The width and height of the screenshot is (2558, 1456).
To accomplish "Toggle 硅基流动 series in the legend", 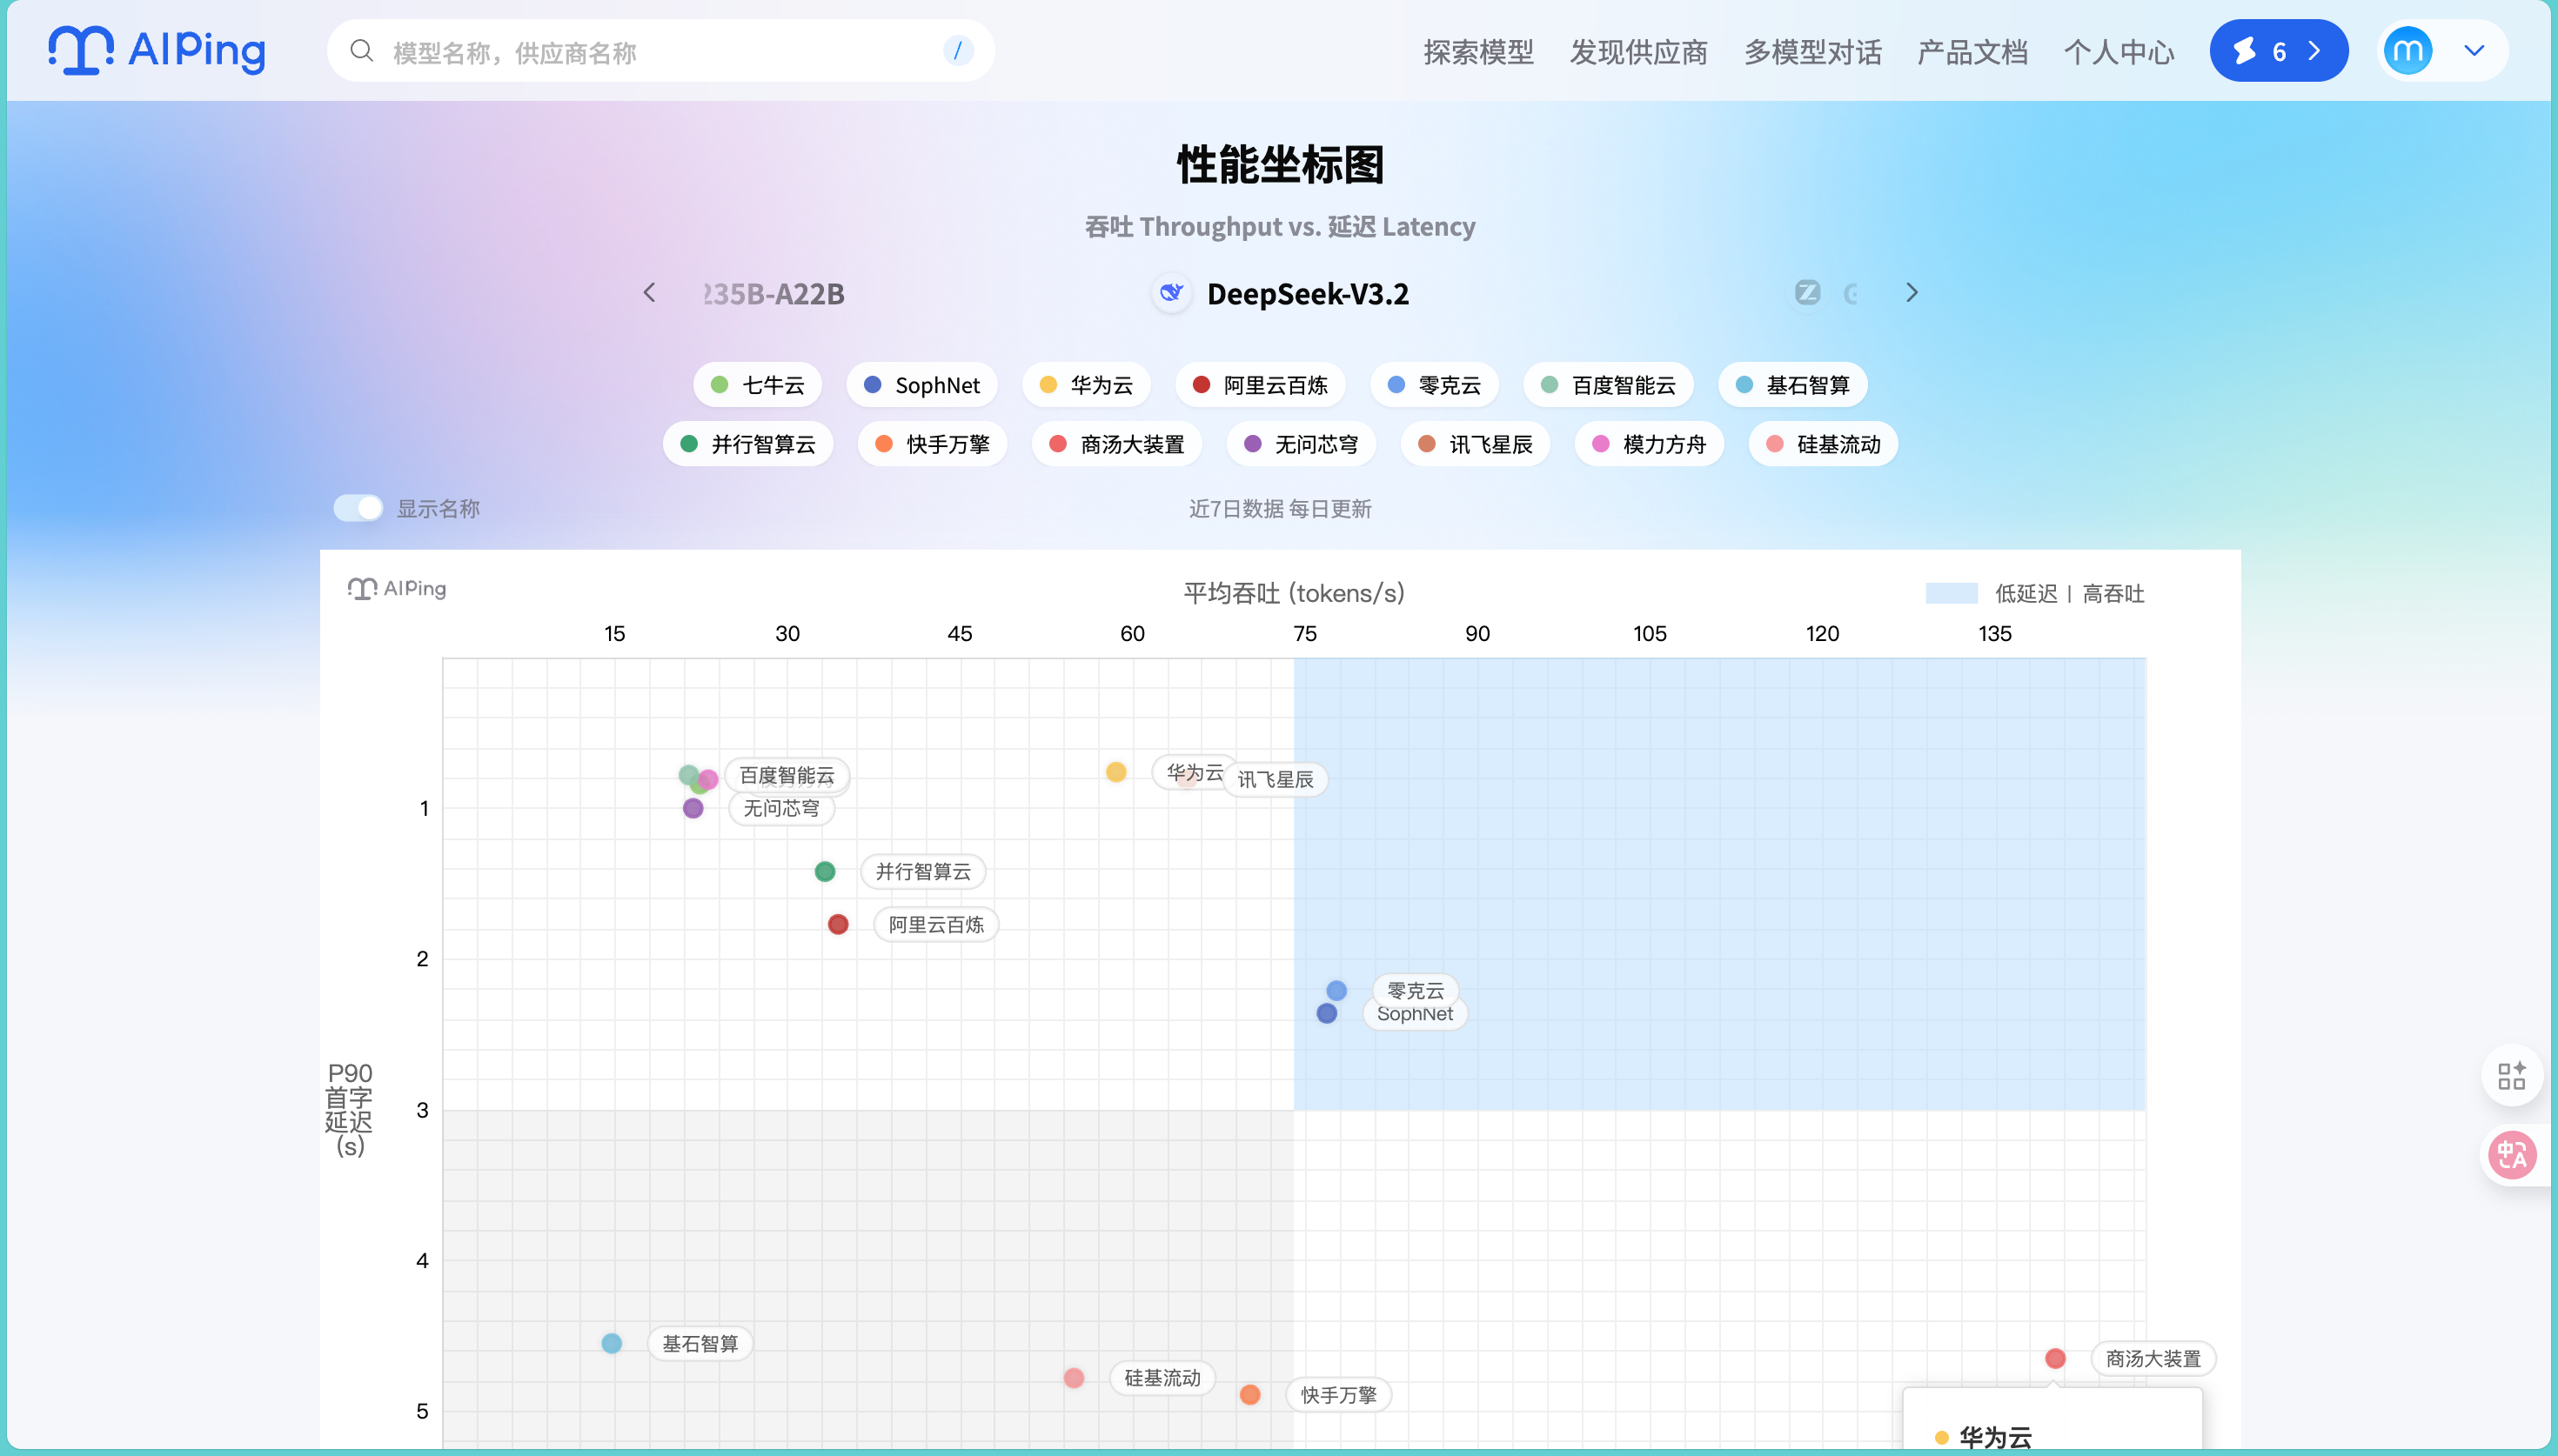I will click(x=1823, y=444).
